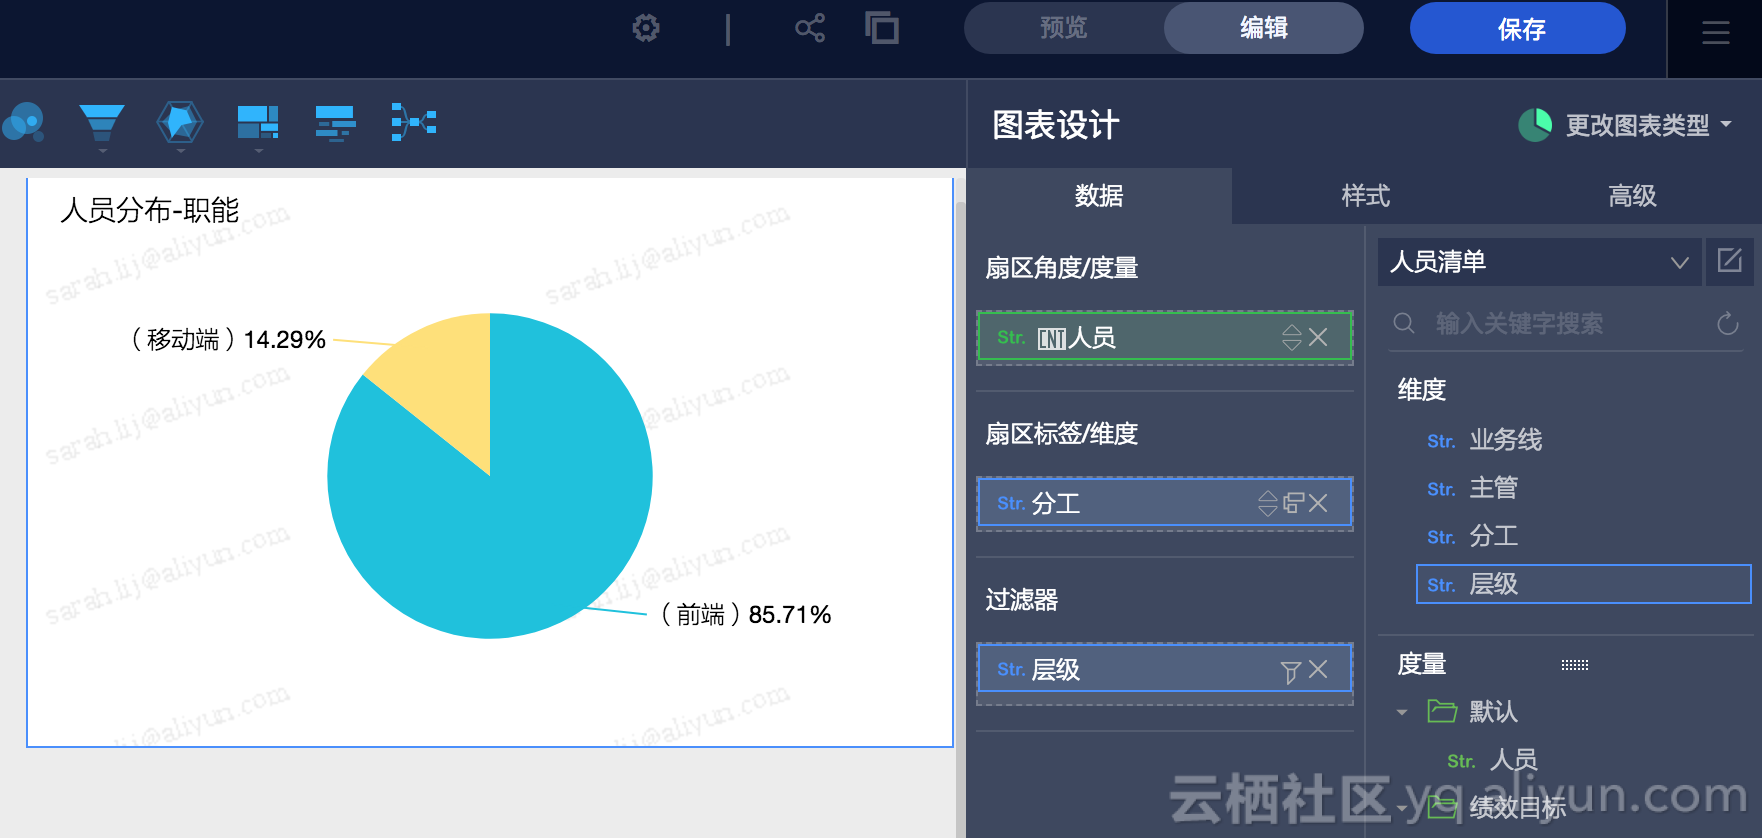This screenshot has height=838, width=1762.
Task: Click the duplicate copy icon
Action: 882,28
